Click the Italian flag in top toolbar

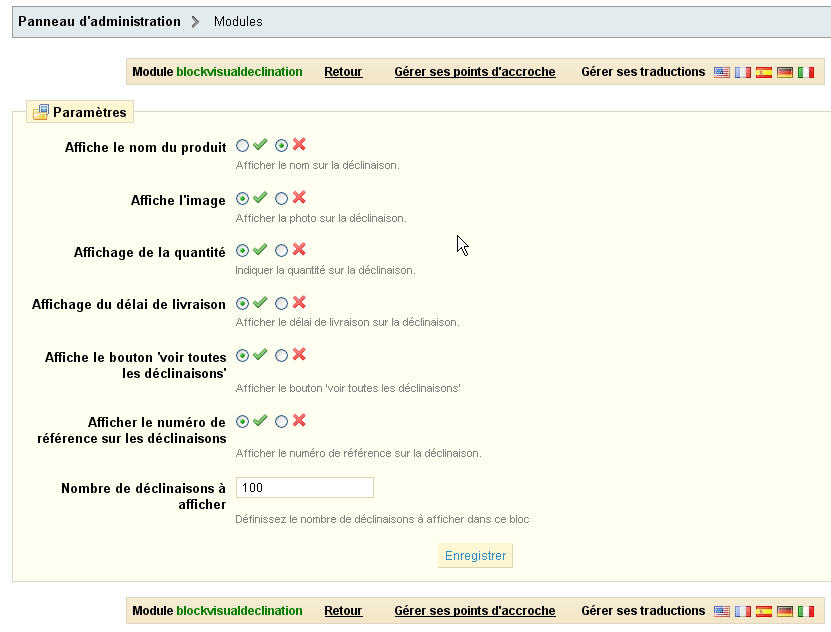pos(806,72)
